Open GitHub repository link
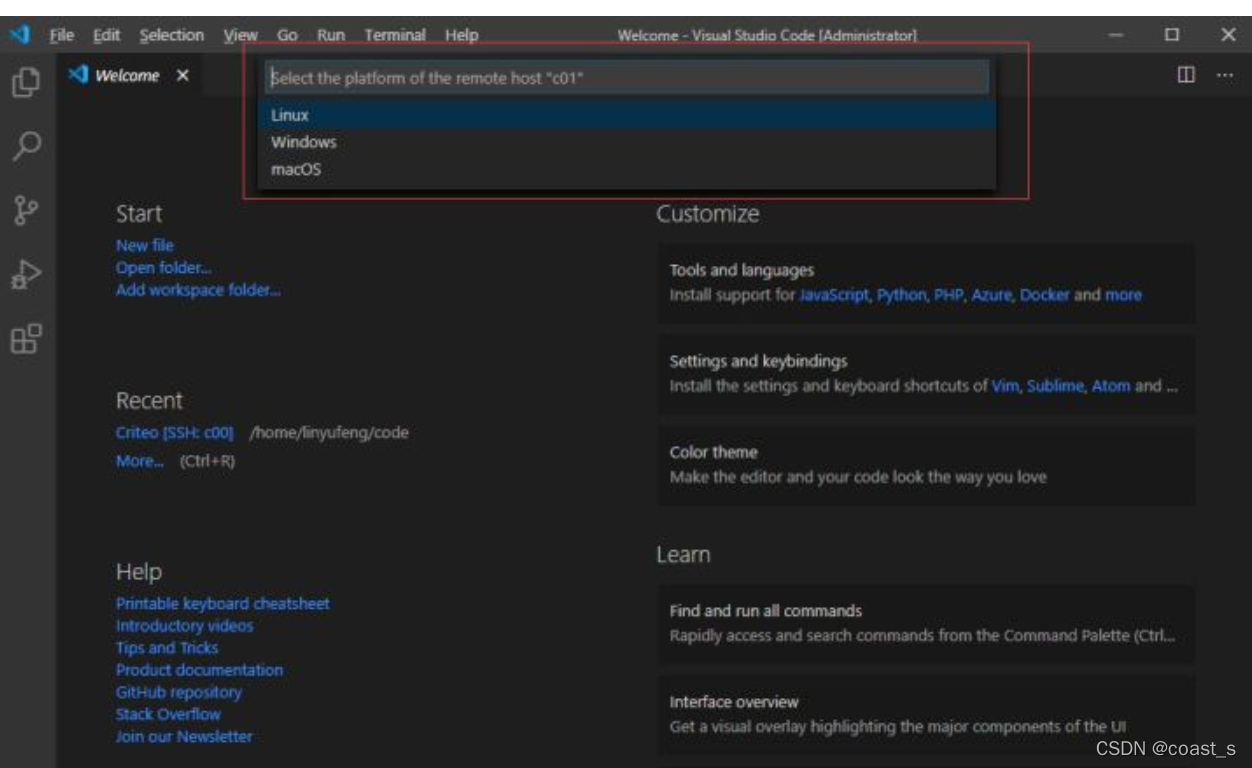The image size is (1252, 768). [x=179, y=692]
